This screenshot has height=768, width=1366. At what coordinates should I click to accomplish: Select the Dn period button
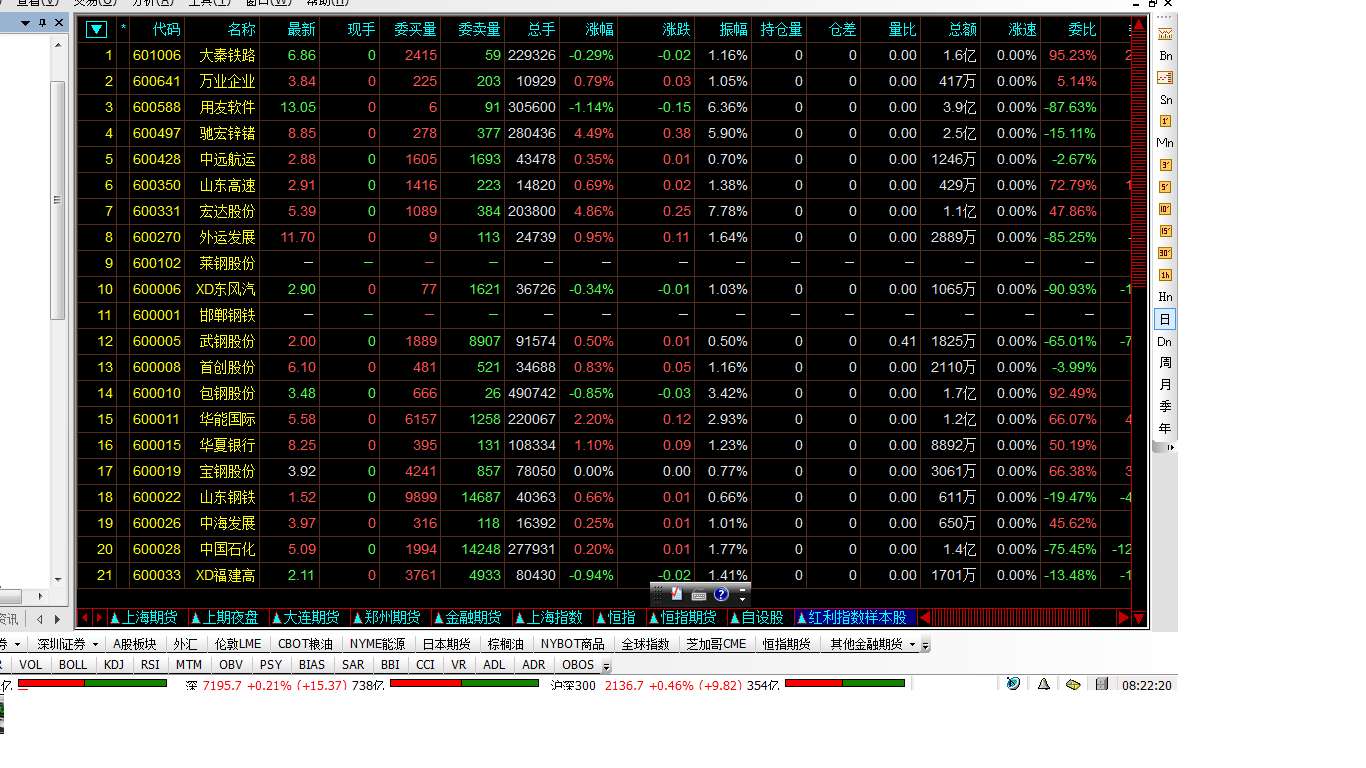1165,341
